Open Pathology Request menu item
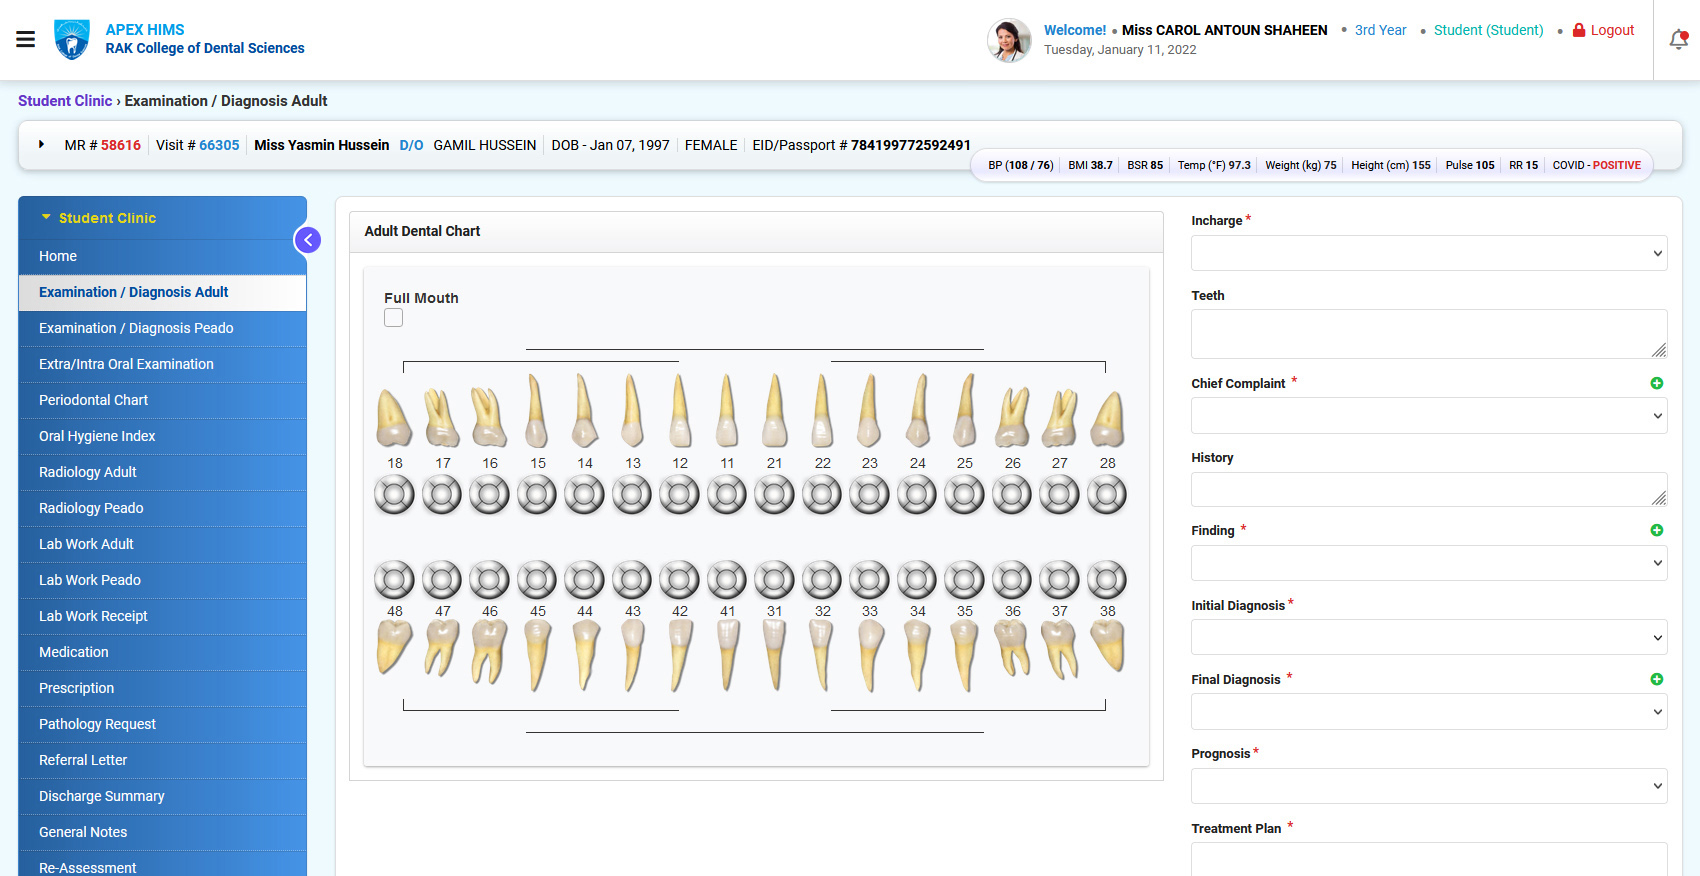The width and height of the screenshot is (1700, 876). coord(162,724)
